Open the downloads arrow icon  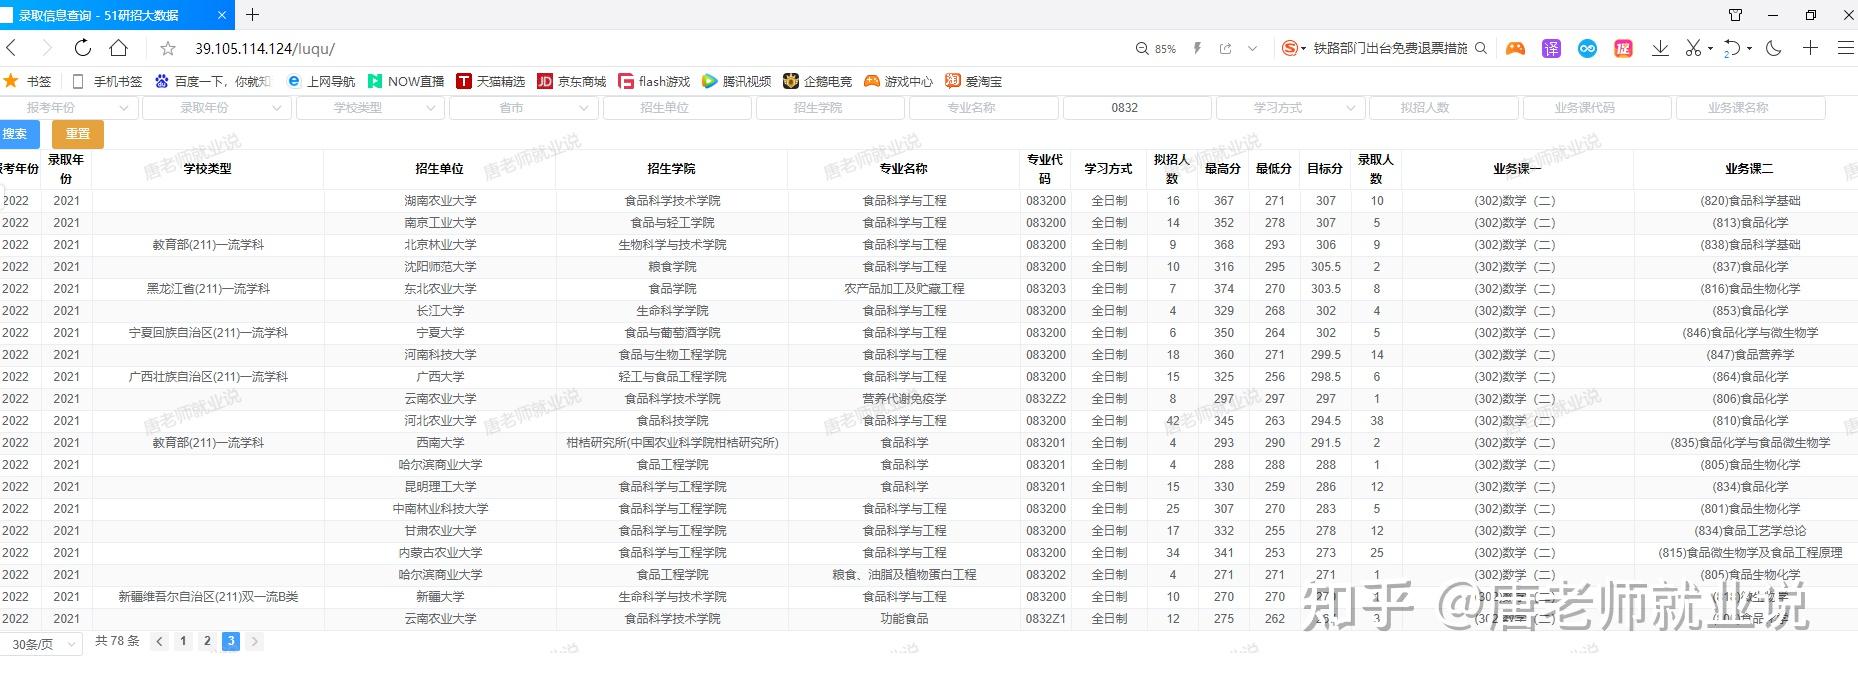pyautogui.click(x=1660, y=48)
